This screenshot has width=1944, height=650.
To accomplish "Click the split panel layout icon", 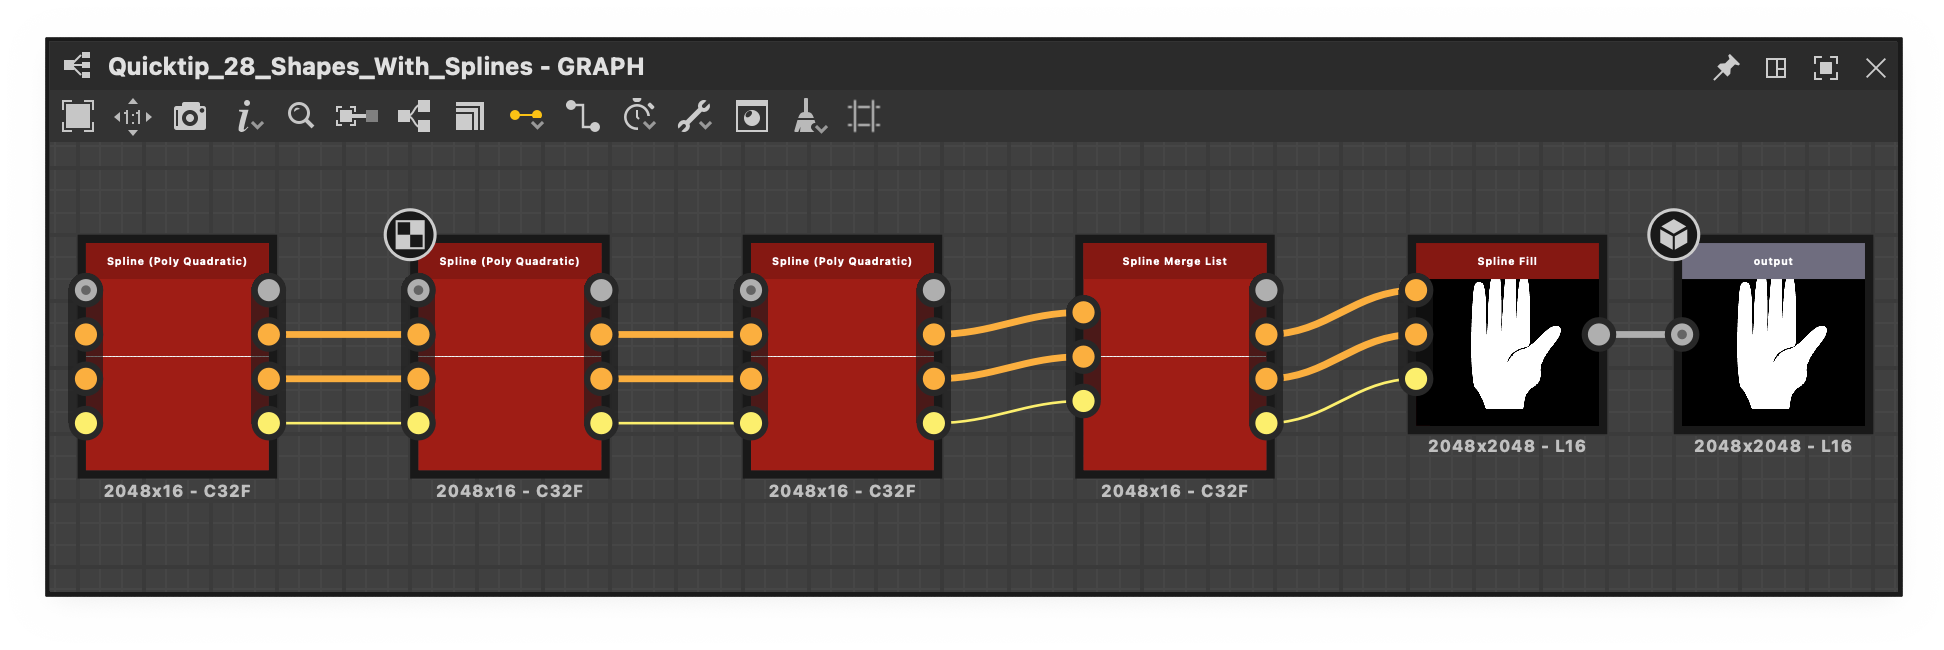I will point(1776,68).
